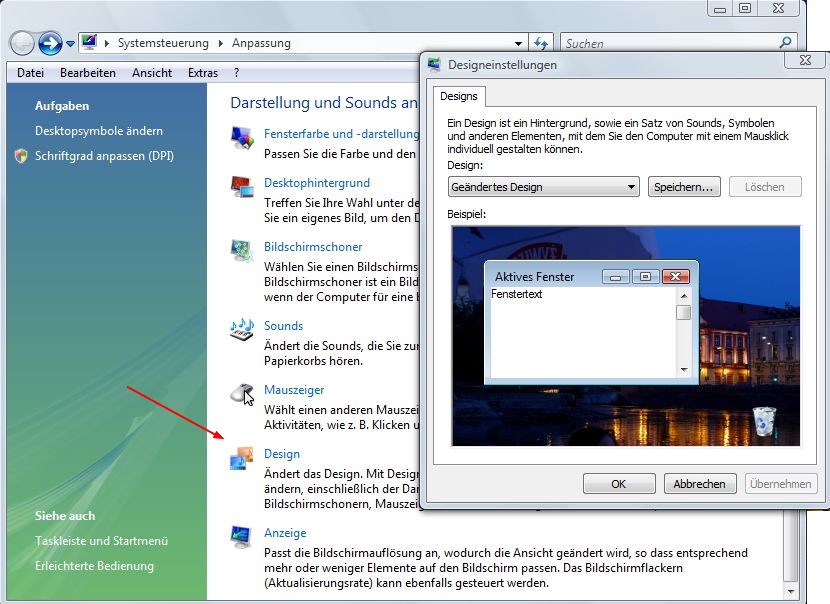Screen dimensions: 830x604
Task: Open Erleichterte Bedienung link
Action: (94, 565)
